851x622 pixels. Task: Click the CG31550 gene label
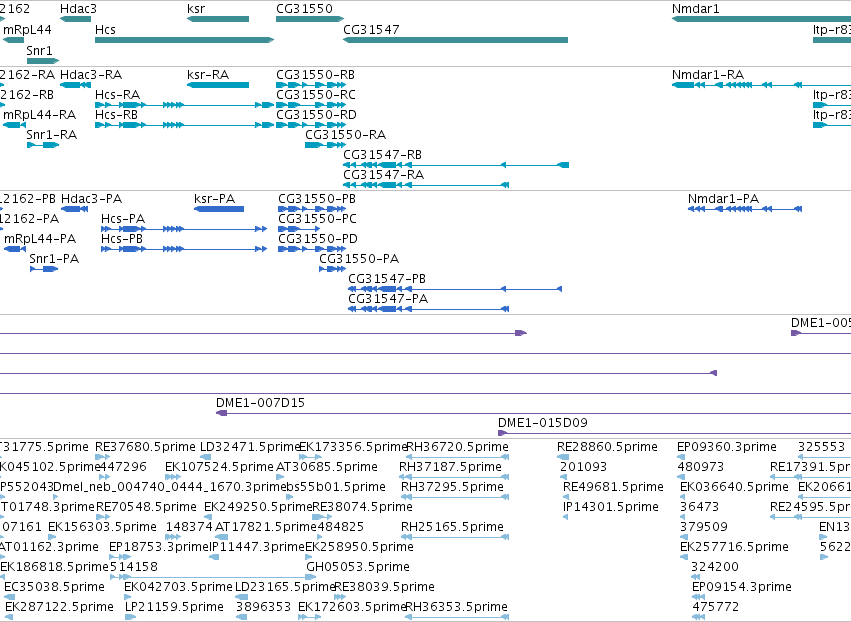click(x=304, y=9)
